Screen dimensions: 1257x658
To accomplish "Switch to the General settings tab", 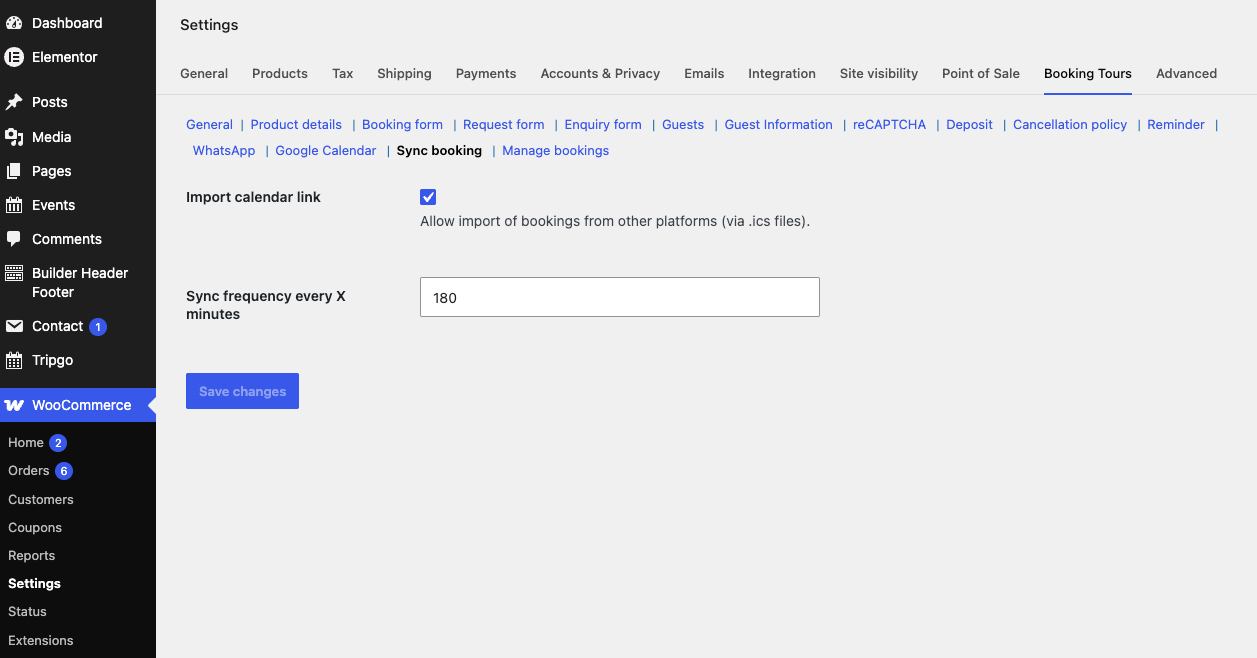I will tap(204, 73).
